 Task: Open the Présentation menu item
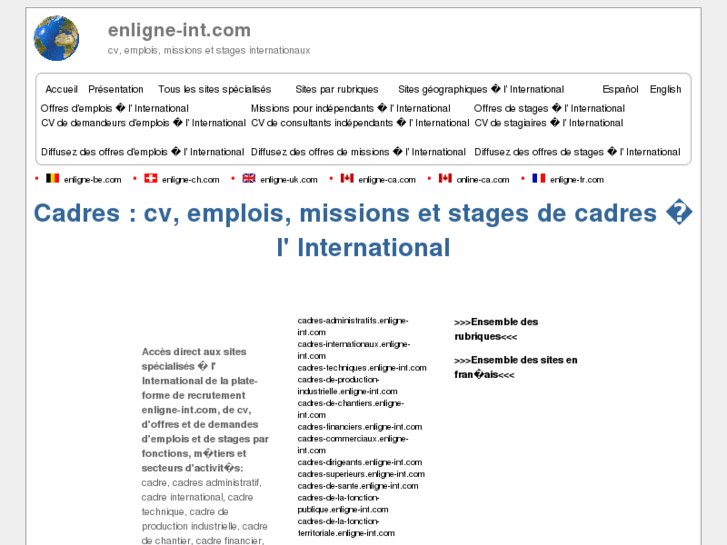coord(116,90)
